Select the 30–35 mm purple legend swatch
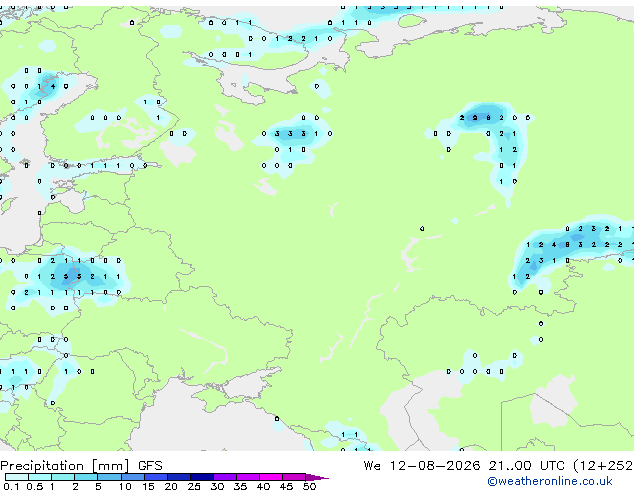 pyautogui.click(x=225, y=477)
